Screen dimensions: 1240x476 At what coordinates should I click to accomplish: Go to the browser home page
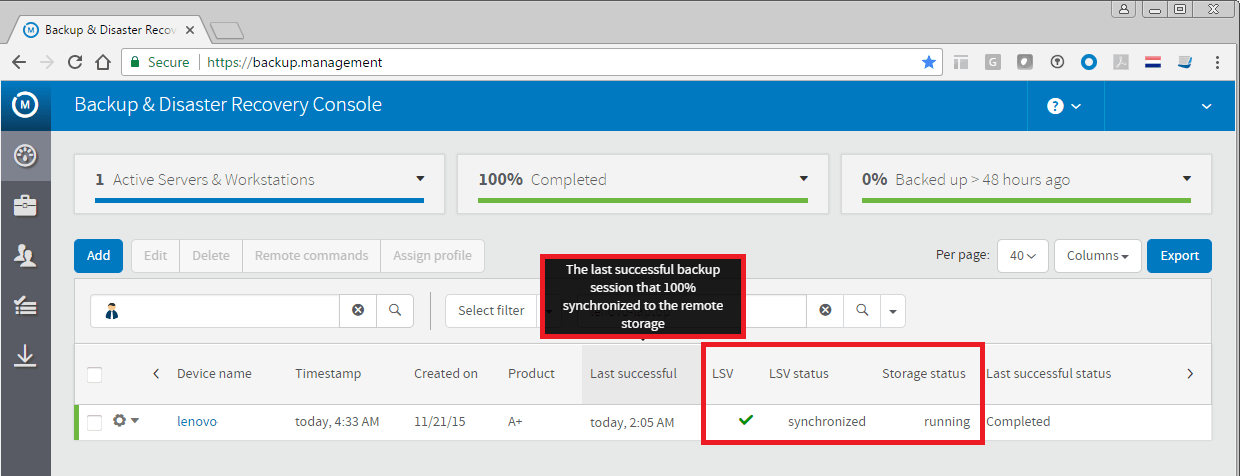(102, 62)
